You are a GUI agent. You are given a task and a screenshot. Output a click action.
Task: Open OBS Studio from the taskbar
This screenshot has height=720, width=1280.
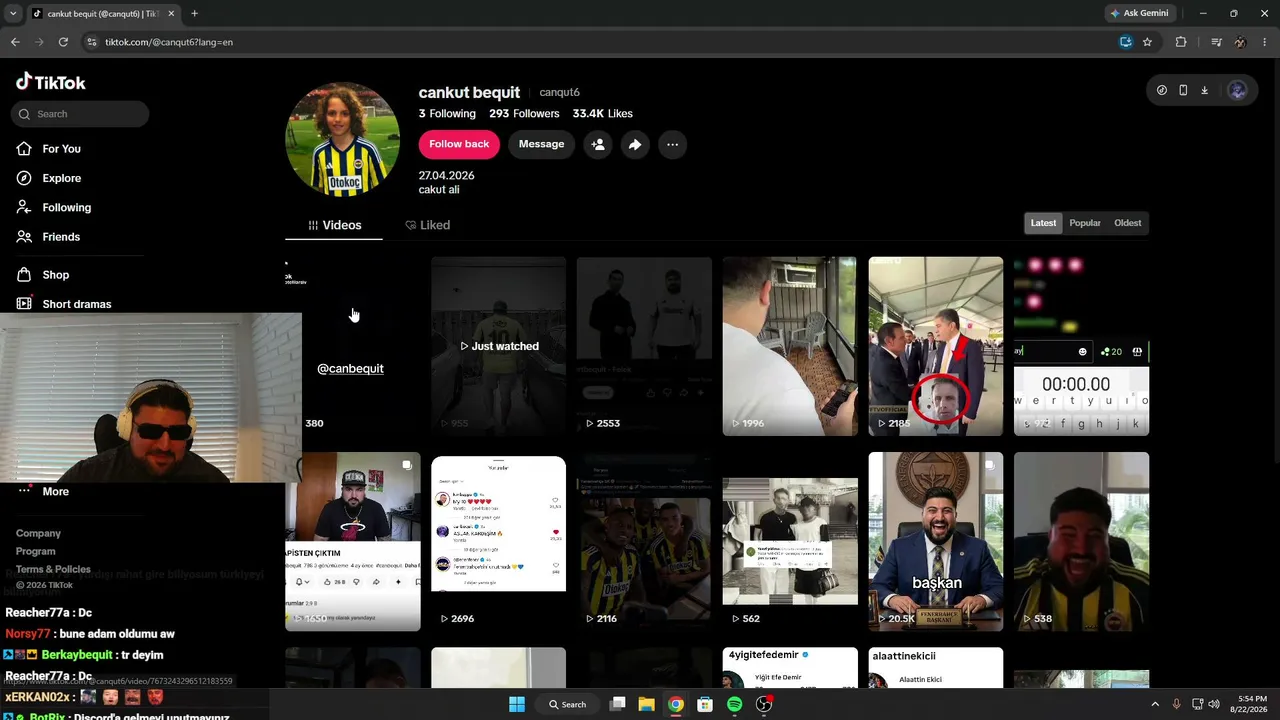(x=765, y=704)
